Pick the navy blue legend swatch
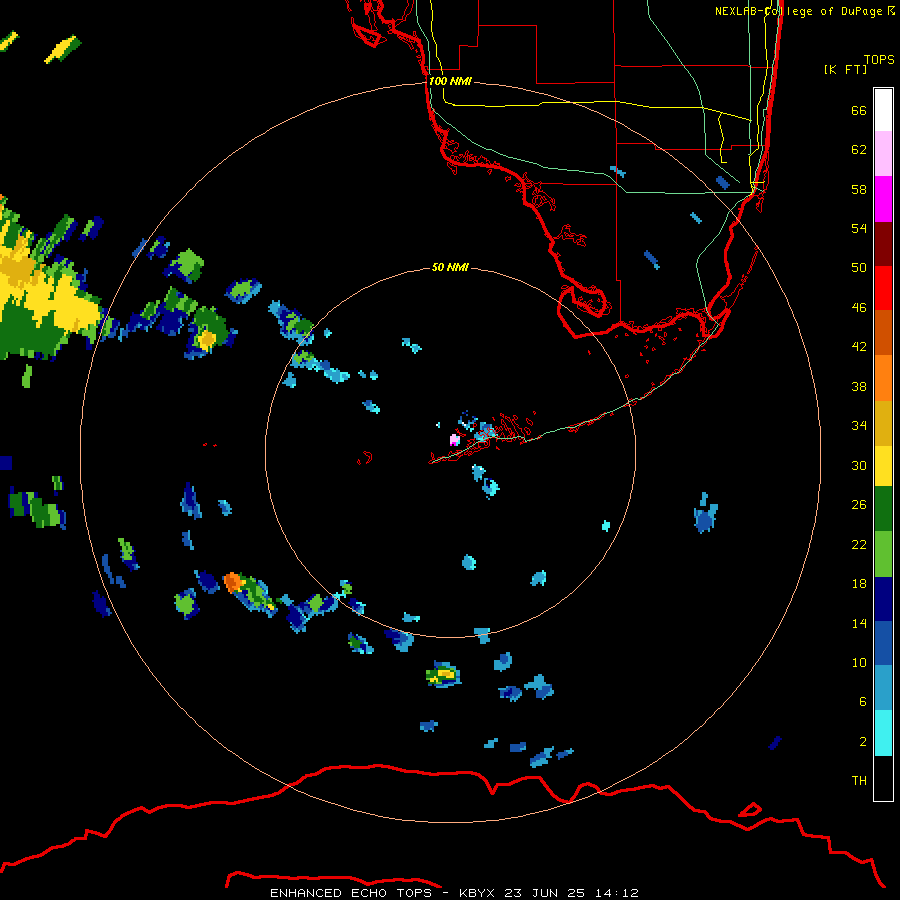Screen dimensions: 900x900 point(883,599)
